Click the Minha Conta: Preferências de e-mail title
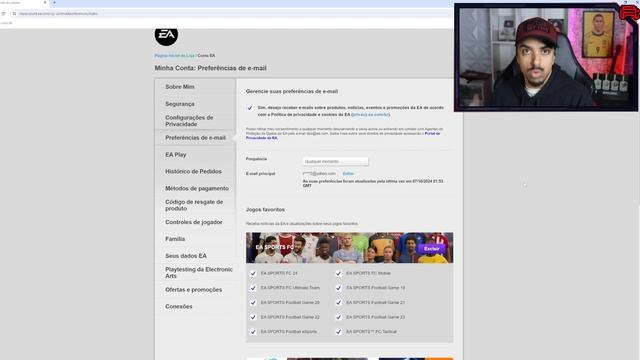This screenshot has height=360, width=640. (210, 68)
